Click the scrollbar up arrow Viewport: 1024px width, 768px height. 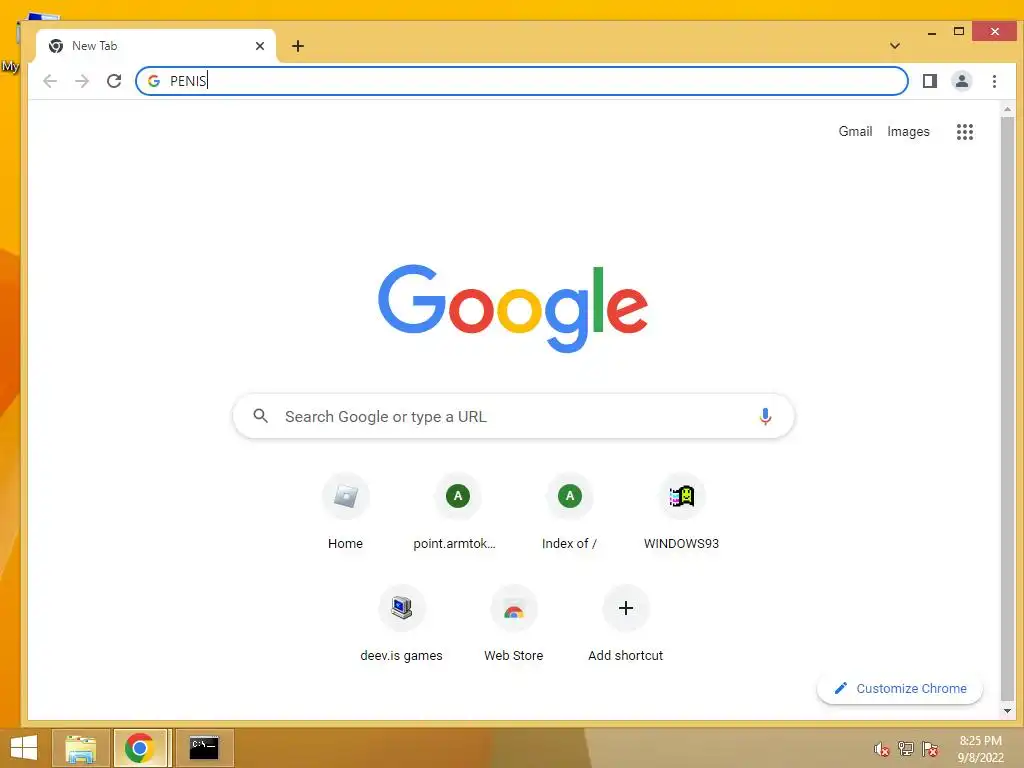(1007, 109)
